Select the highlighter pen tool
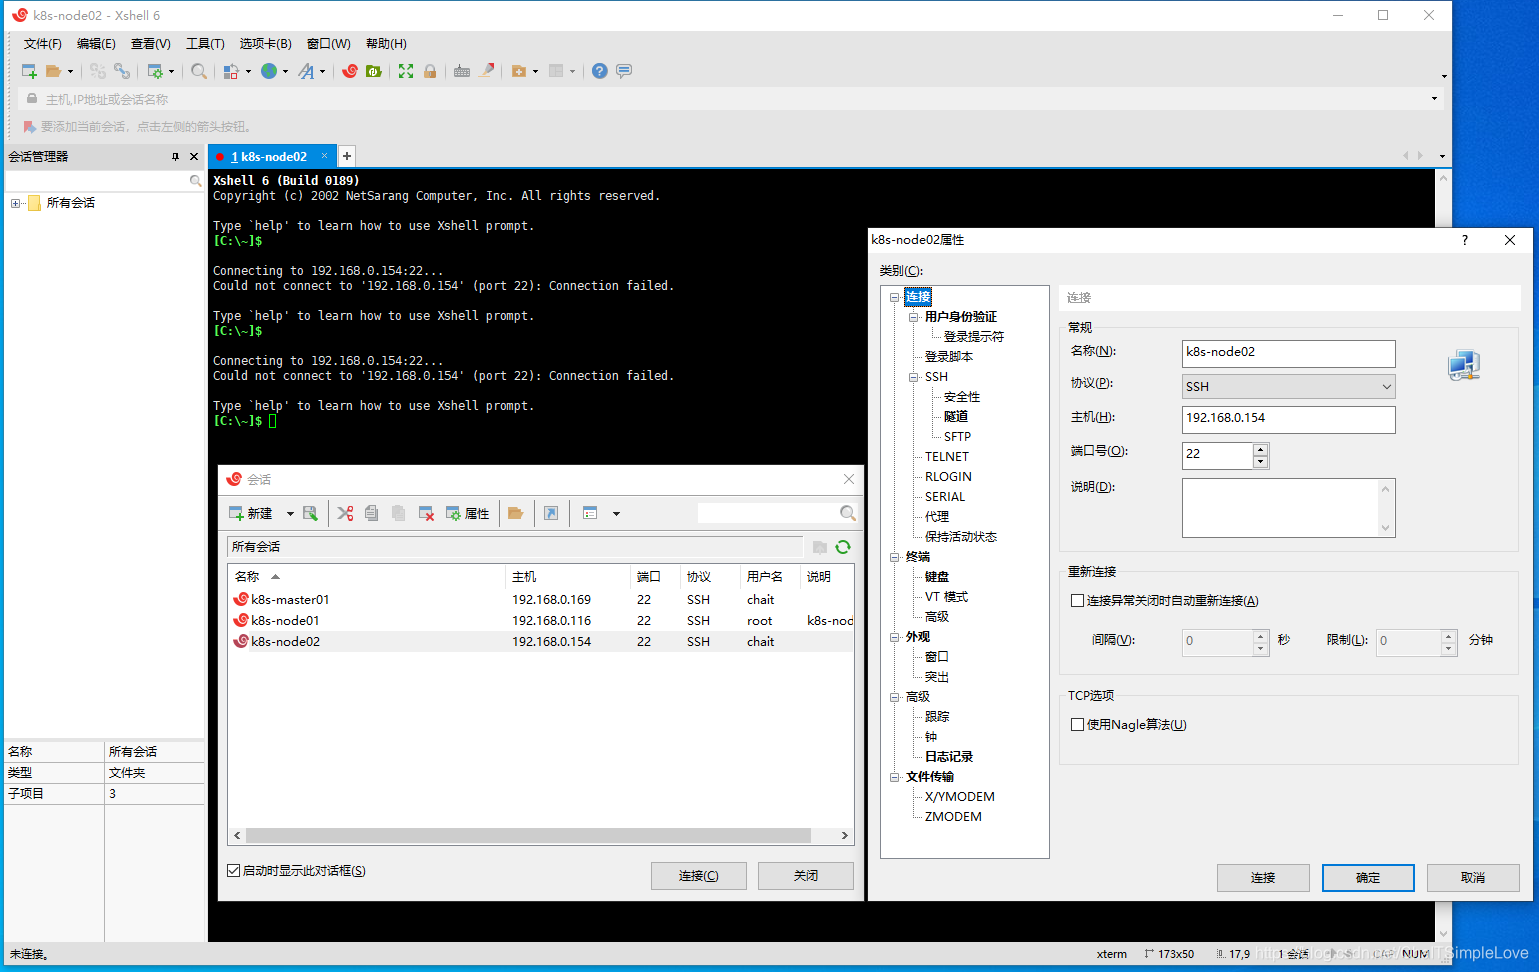 487,71
